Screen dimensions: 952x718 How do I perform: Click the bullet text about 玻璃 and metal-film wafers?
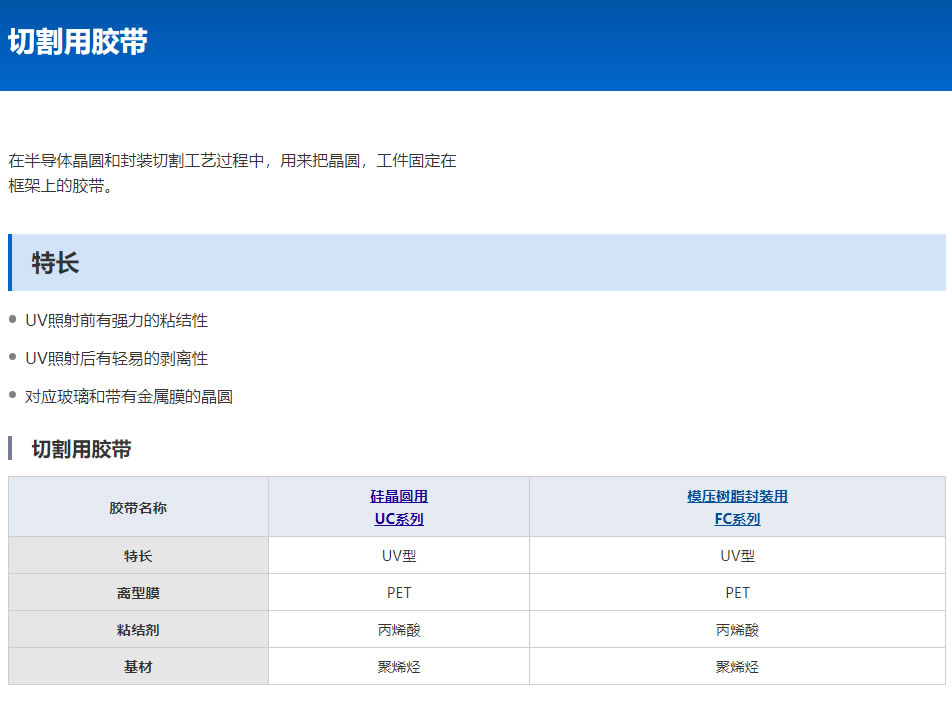pyautogui.click(x=128, y=396)
